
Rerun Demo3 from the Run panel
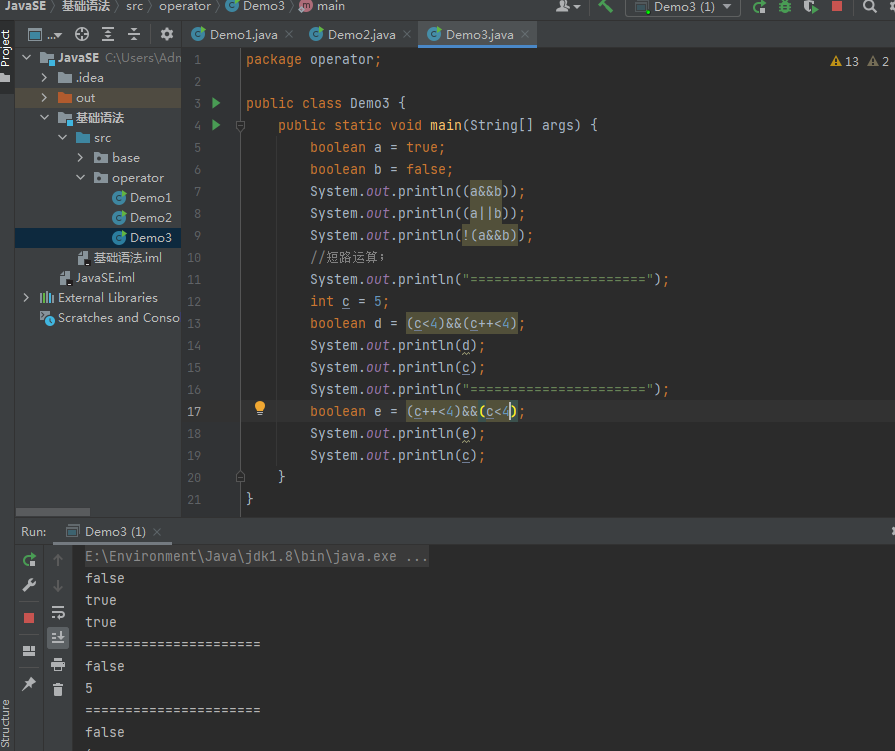29,560
